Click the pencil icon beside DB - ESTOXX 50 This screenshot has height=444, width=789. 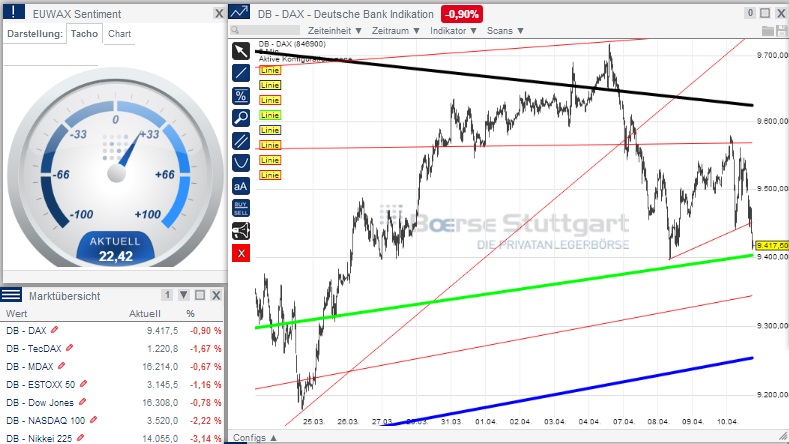[x=83, y=384]
